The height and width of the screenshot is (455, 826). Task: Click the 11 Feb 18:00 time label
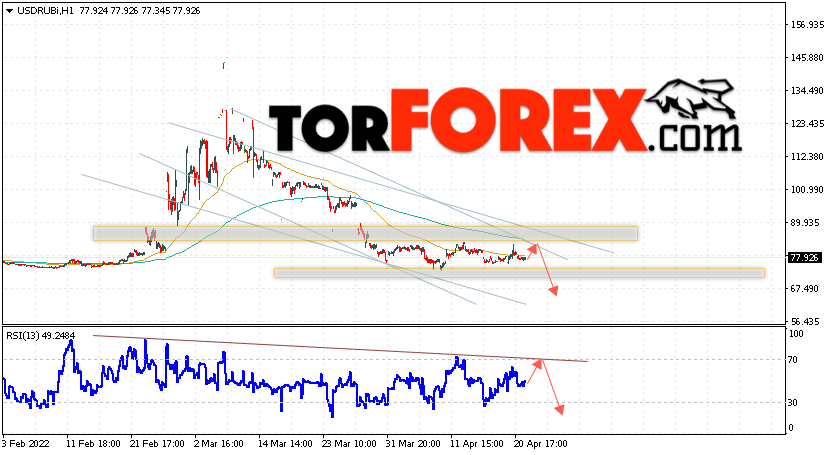(94, 444)
